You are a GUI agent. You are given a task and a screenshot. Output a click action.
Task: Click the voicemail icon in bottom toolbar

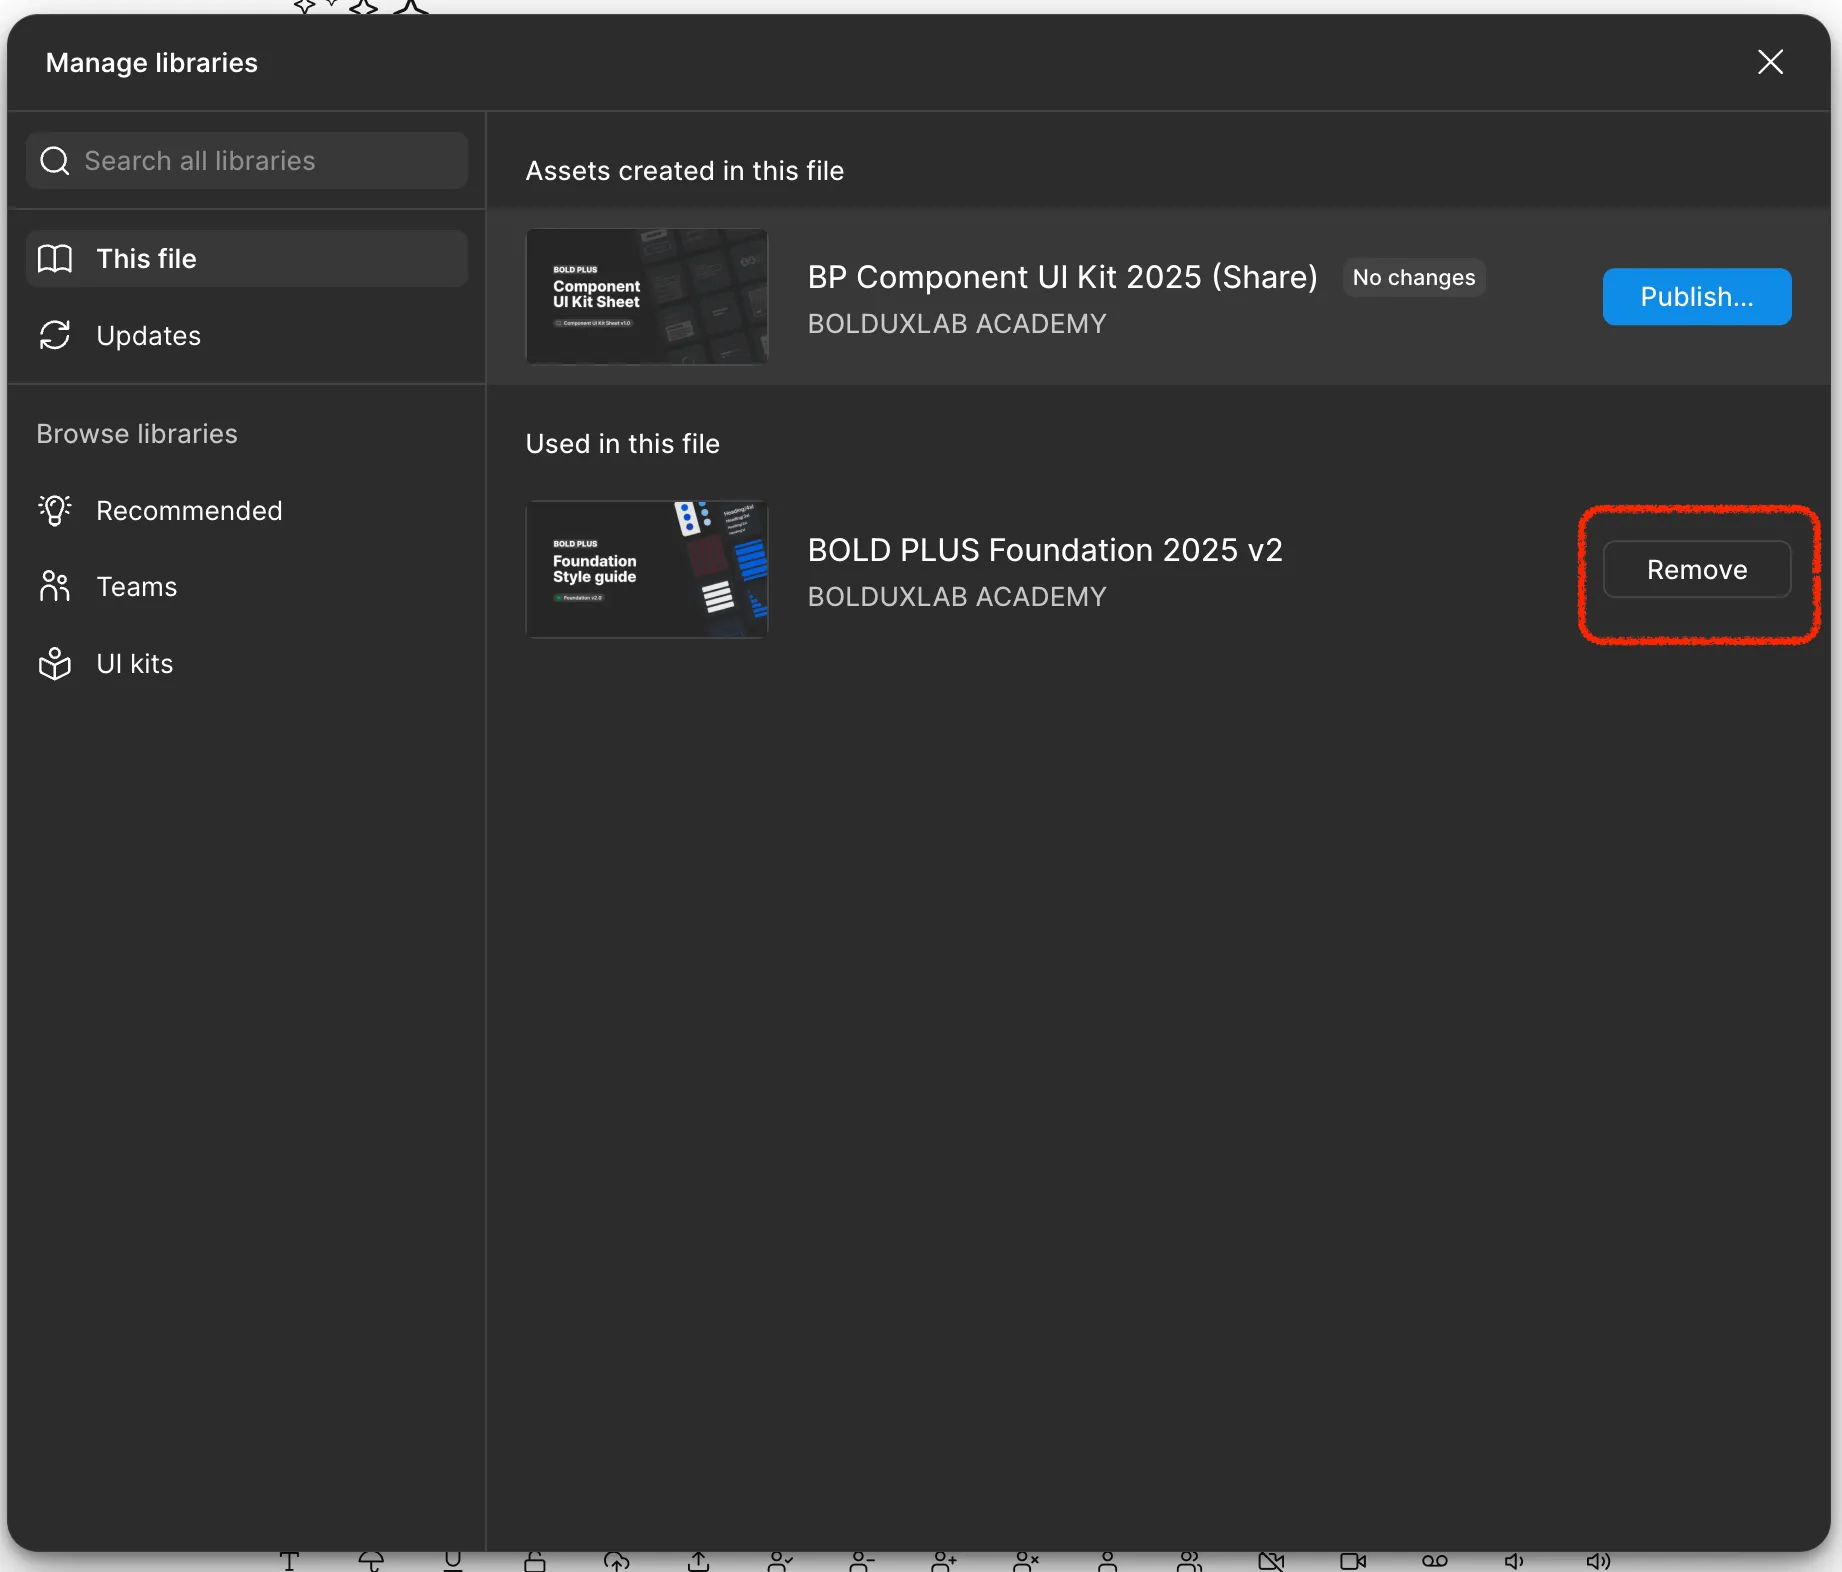[x=1434, y=1560]
